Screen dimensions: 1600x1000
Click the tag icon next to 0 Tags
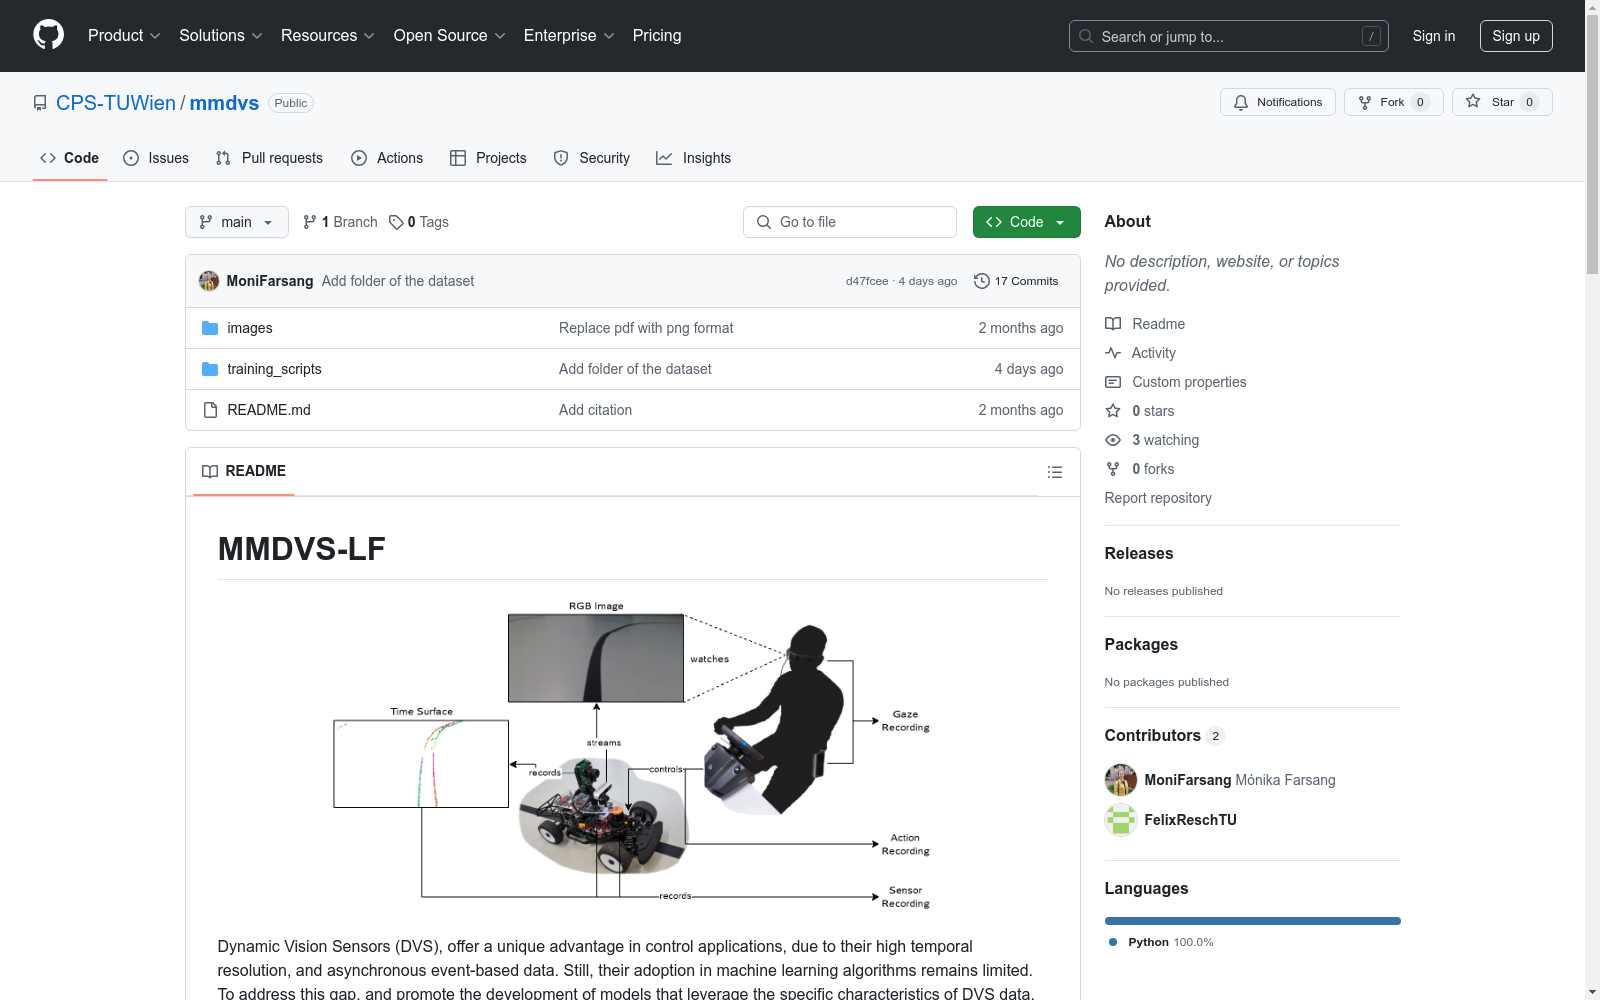[396, 222]
